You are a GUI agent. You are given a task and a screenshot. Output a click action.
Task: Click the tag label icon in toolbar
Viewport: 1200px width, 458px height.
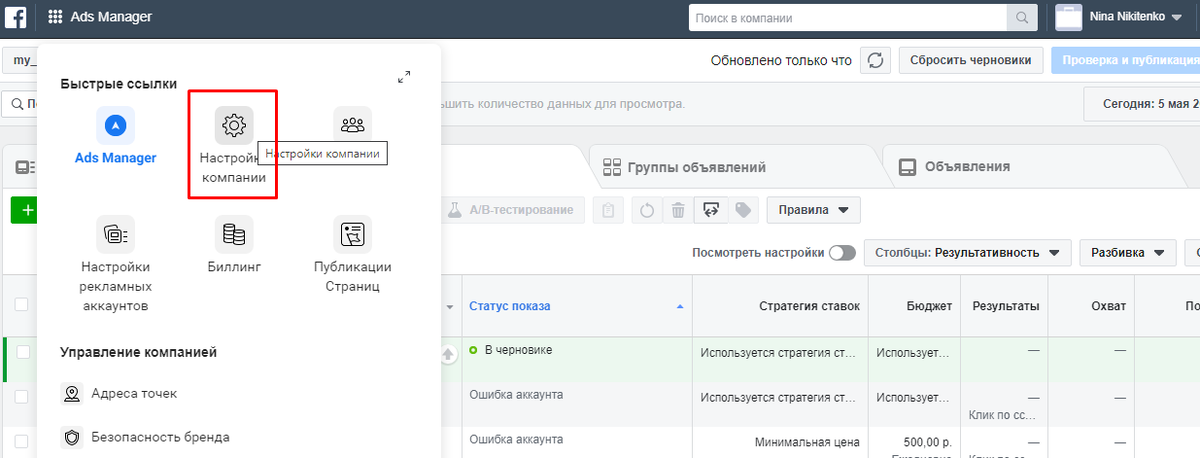743,210
